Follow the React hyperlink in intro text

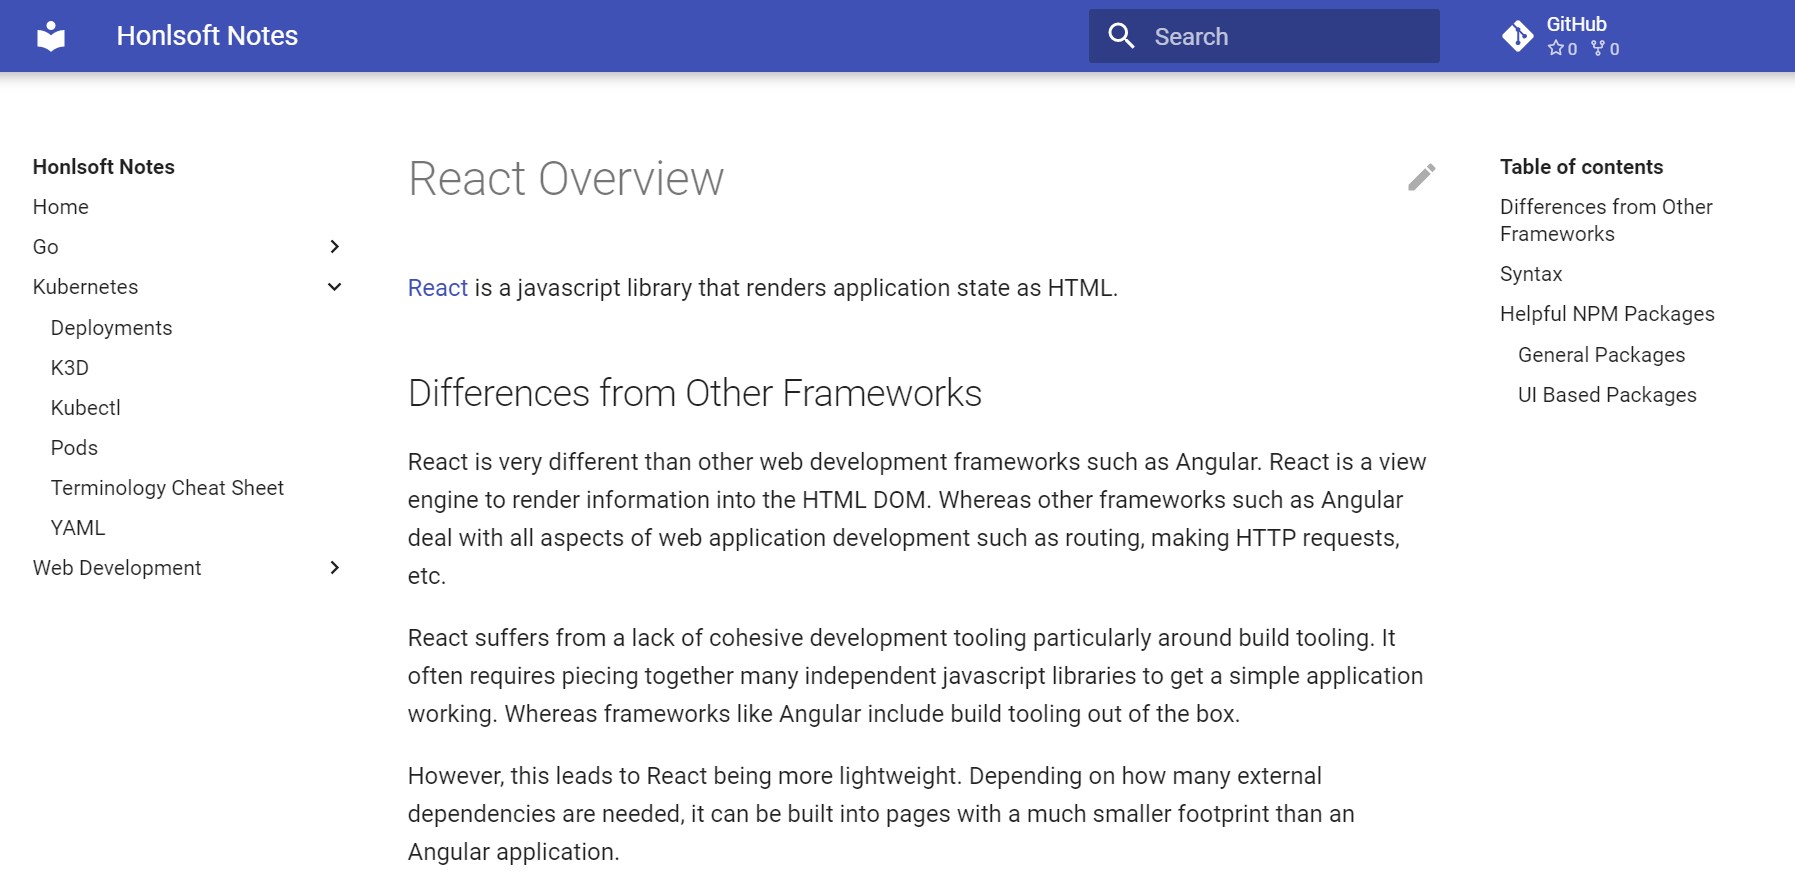[437, 288]
